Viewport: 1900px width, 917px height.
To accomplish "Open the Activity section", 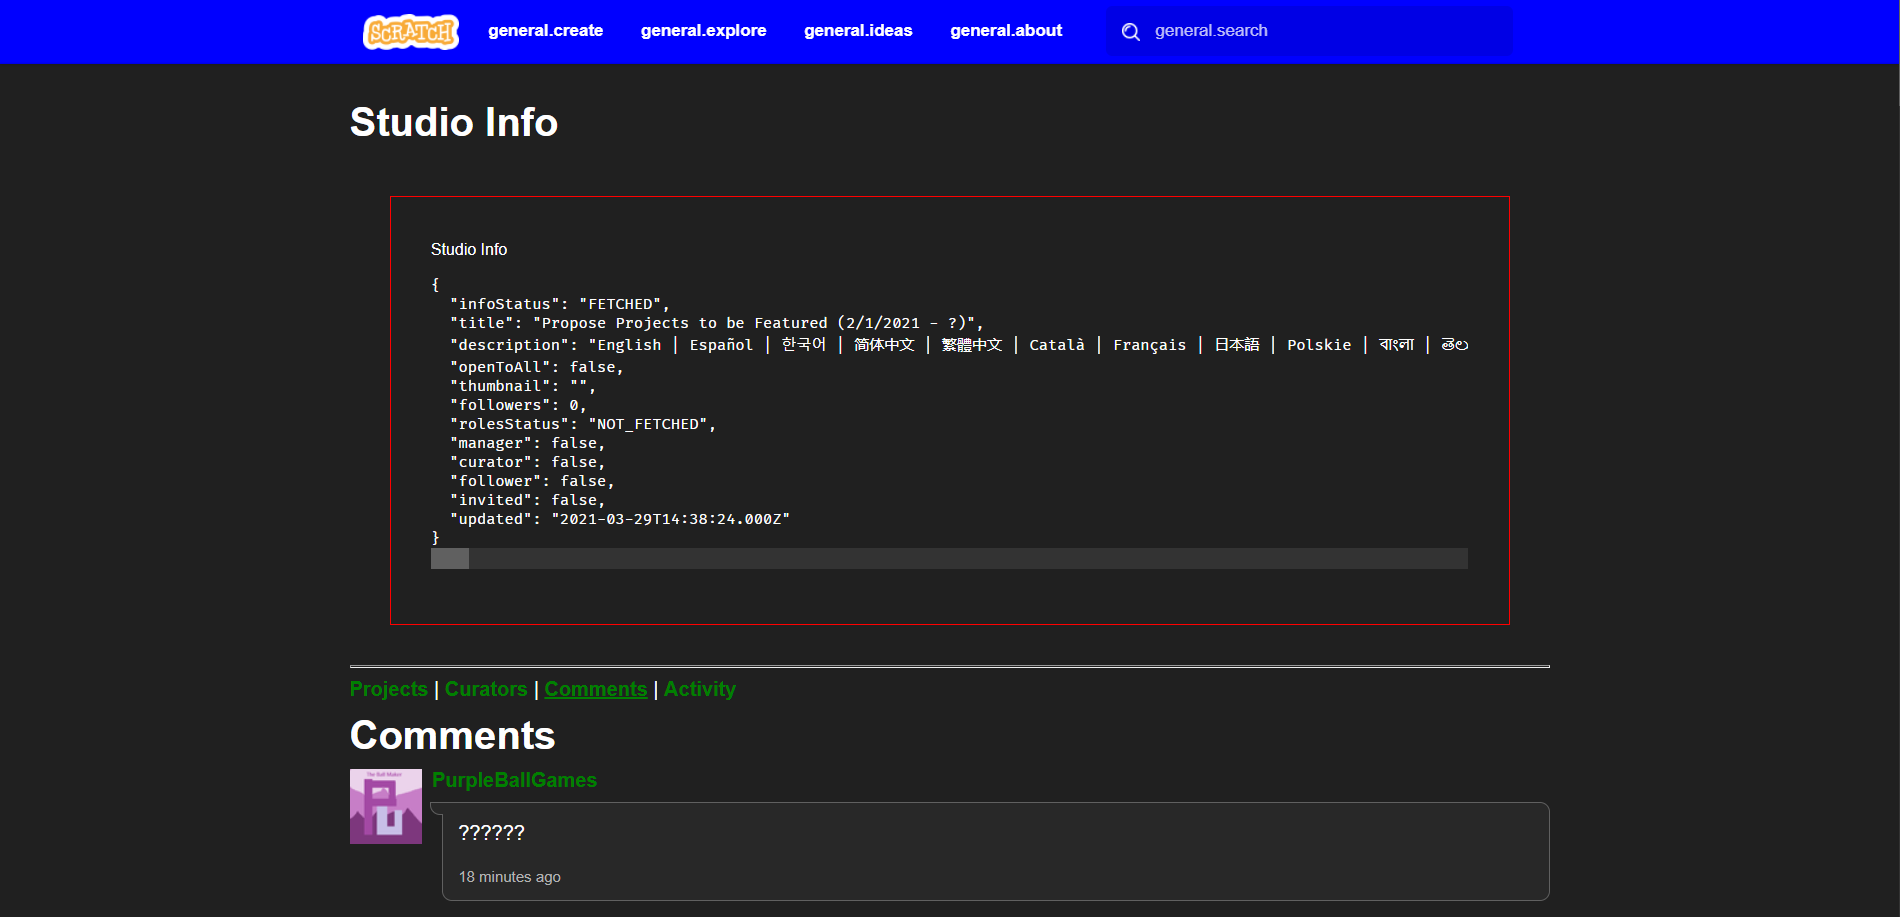I will [x=699, y=689].
